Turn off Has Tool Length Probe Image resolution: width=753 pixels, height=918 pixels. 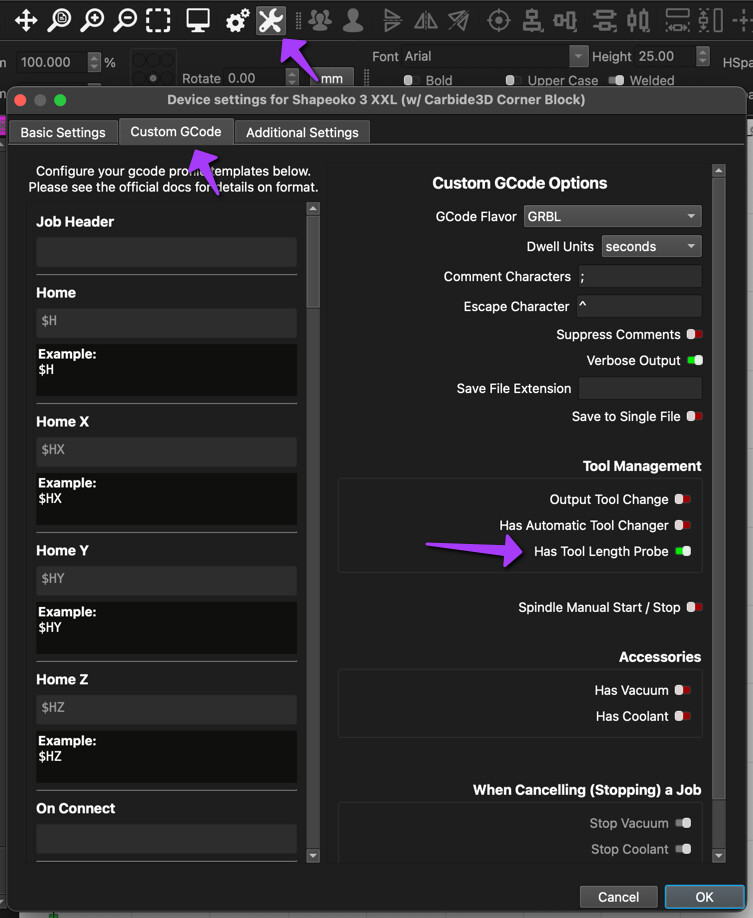tap(683, 551)
